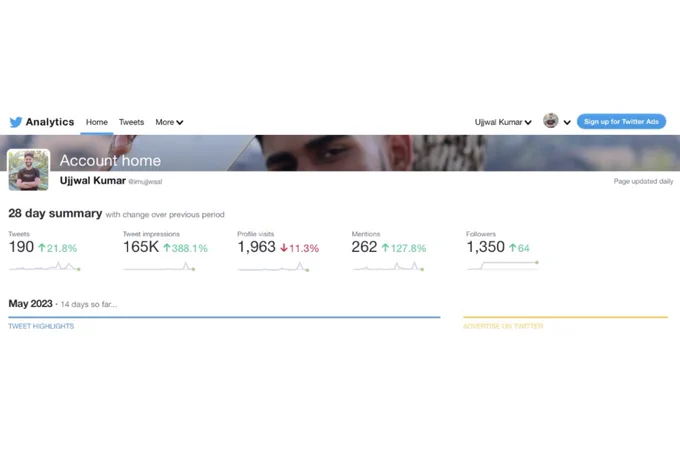This screenshot has width=680, height=454.
Task: Select the Followers value 1,350
Action: [x=485, y=247]
